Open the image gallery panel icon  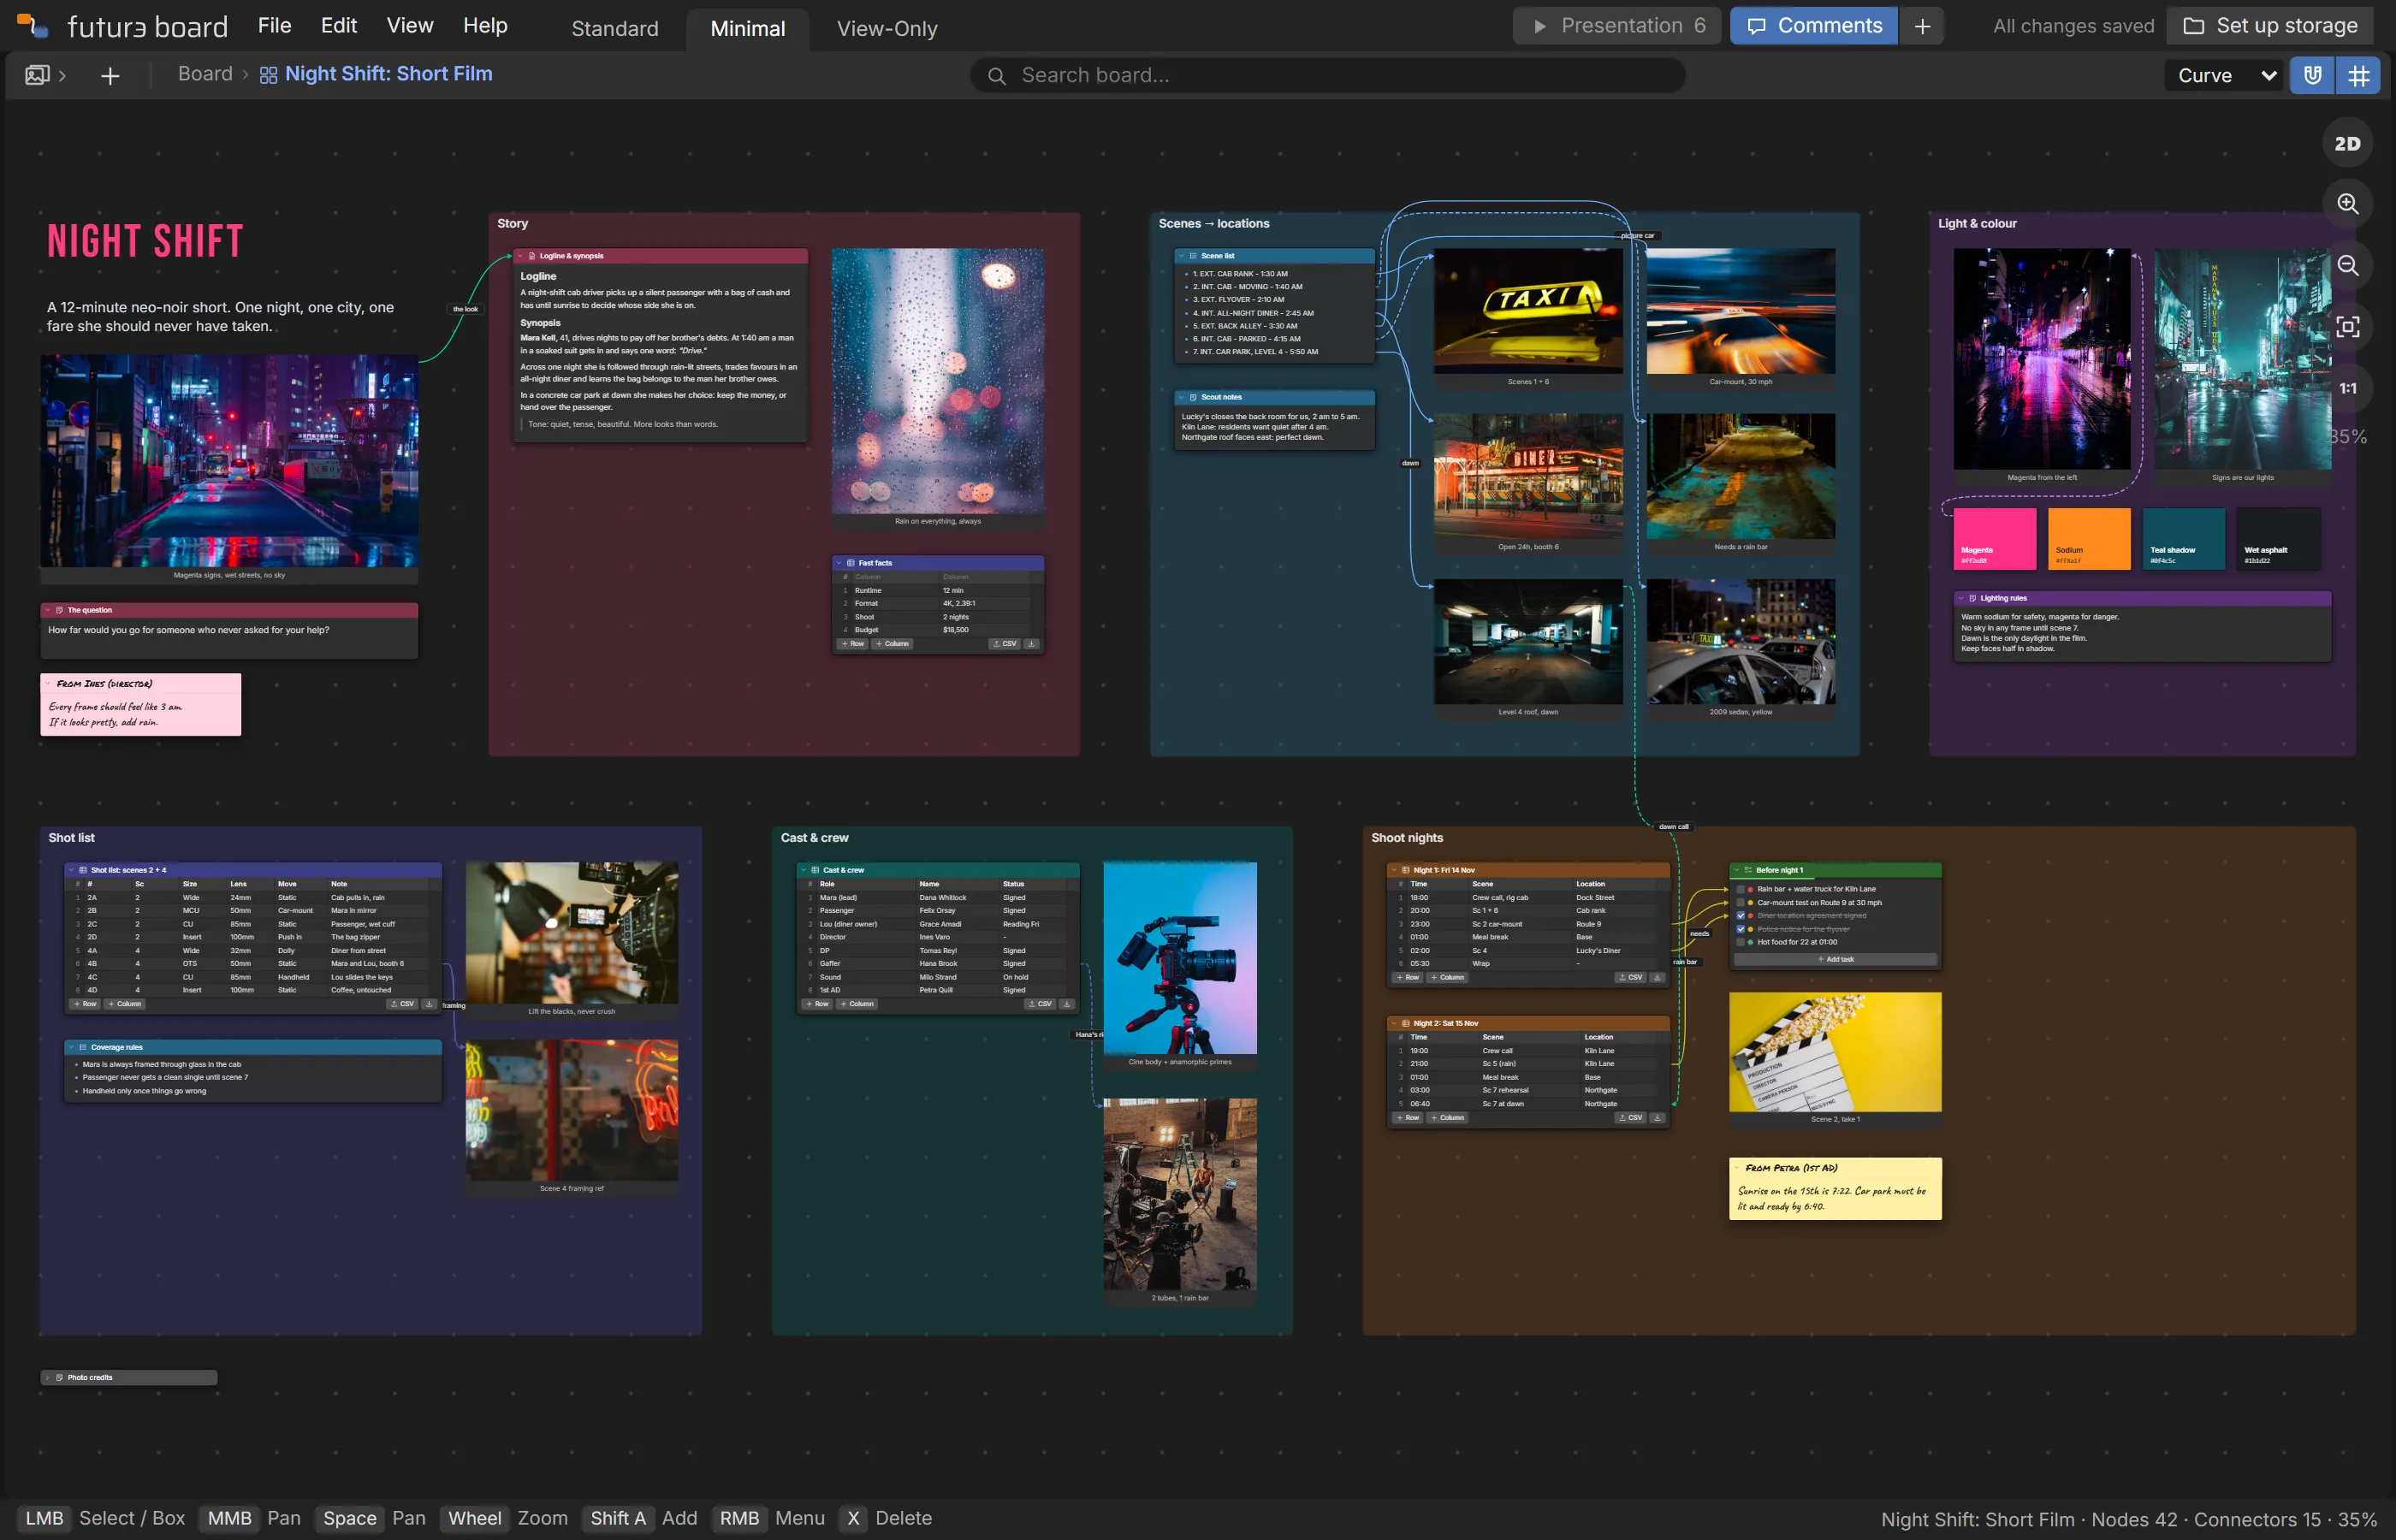pos(37,75)
